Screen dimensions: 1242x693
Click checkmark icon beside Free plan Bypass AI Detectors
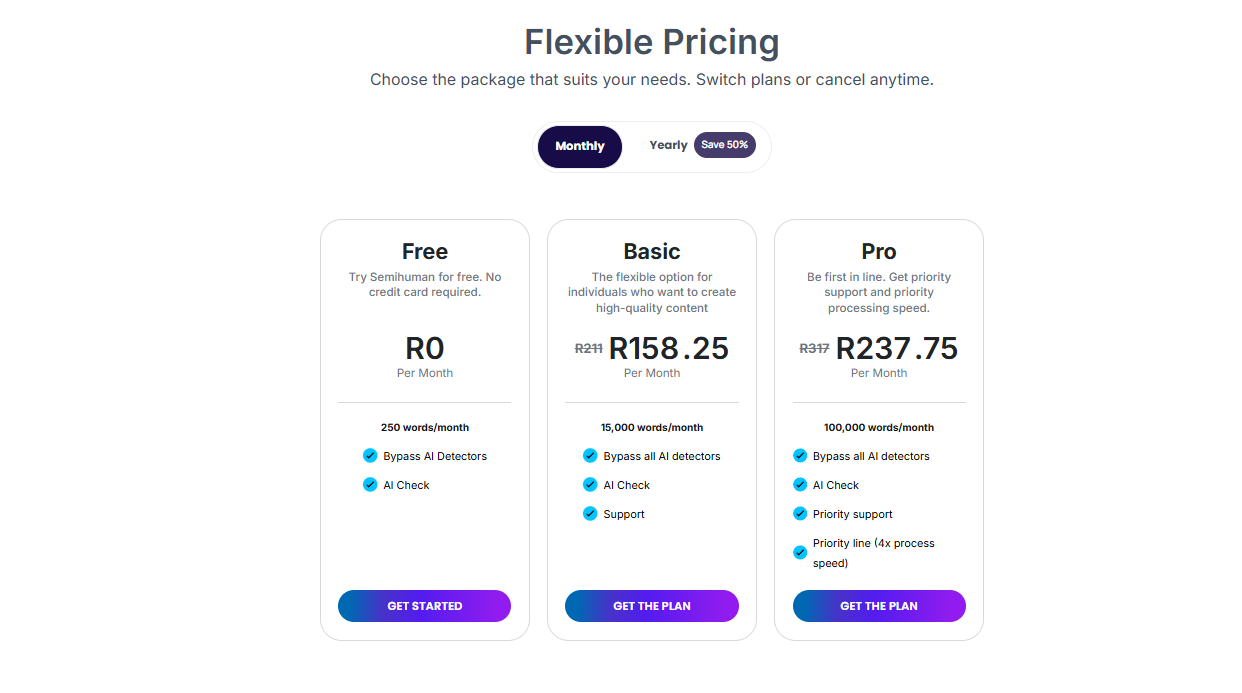[x=370, y=456]
